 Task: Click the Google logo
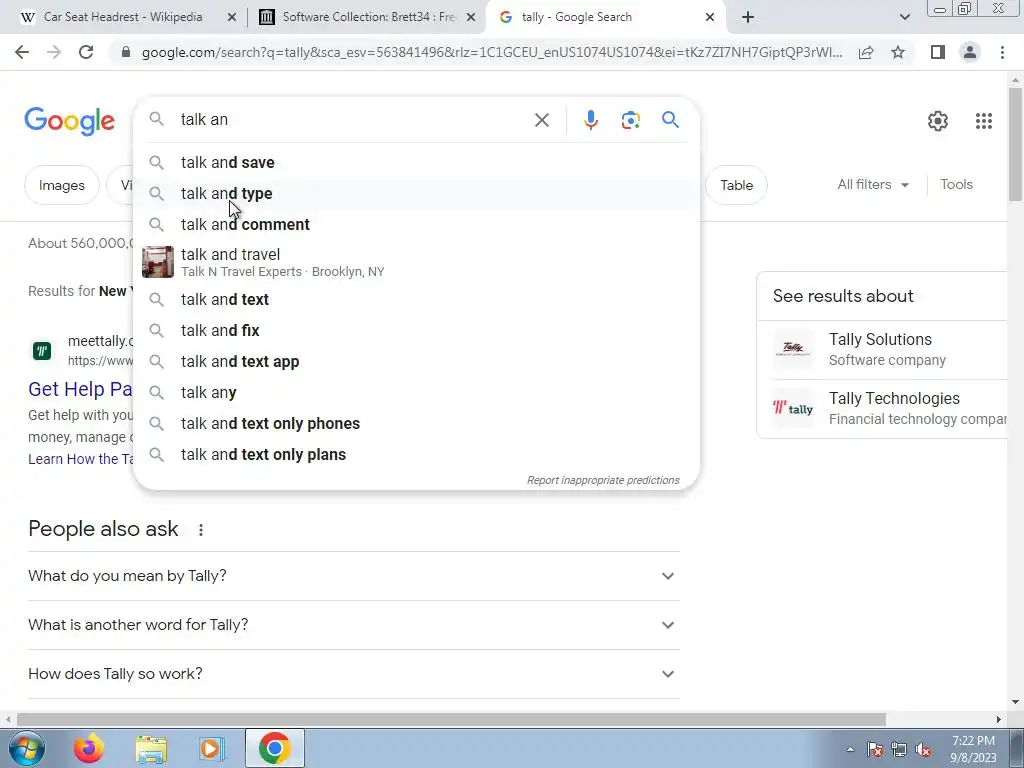69,121
